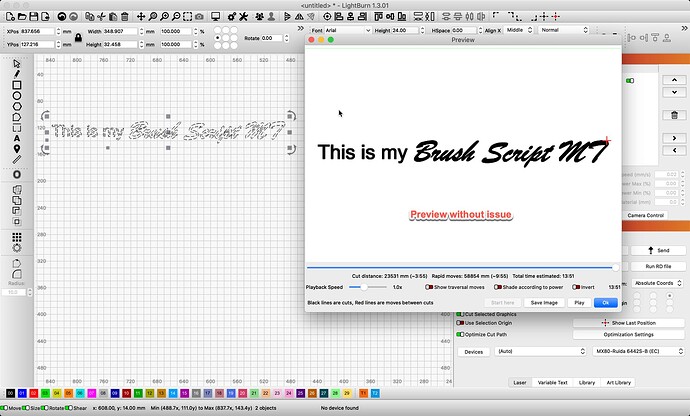Click Ok in the Preview window
The height and width of the screenshot is (416, 690).
click(606, 303)
